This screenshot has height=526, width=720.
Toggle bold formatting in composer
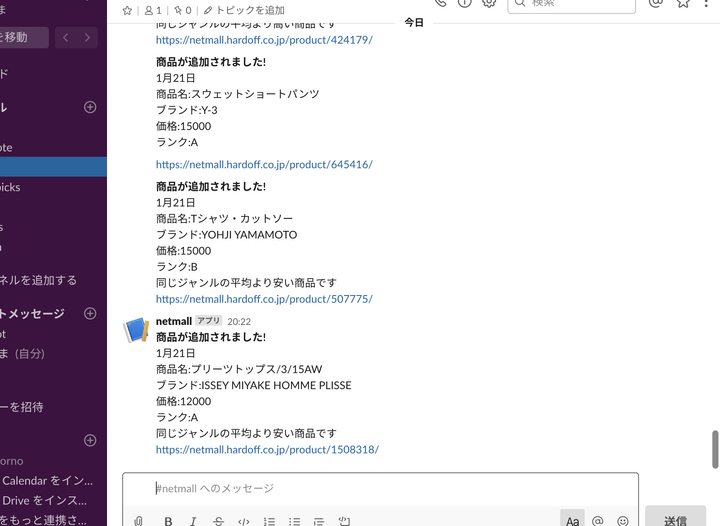tap(168, 521)
